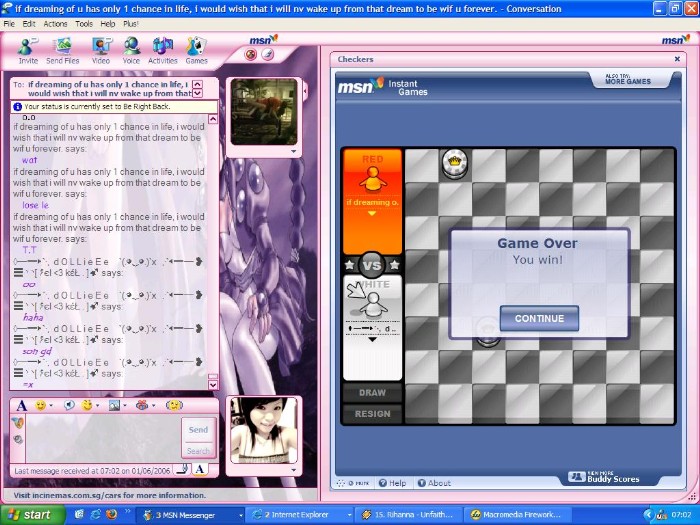Open the Actions menu
This screenshot has width=700, height=525.
[x=55, y=24]
